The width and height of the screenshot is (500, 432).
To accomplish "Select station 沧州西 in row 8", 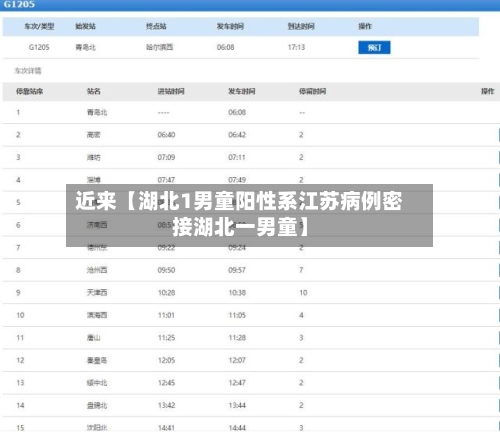I will click(97, 270).
